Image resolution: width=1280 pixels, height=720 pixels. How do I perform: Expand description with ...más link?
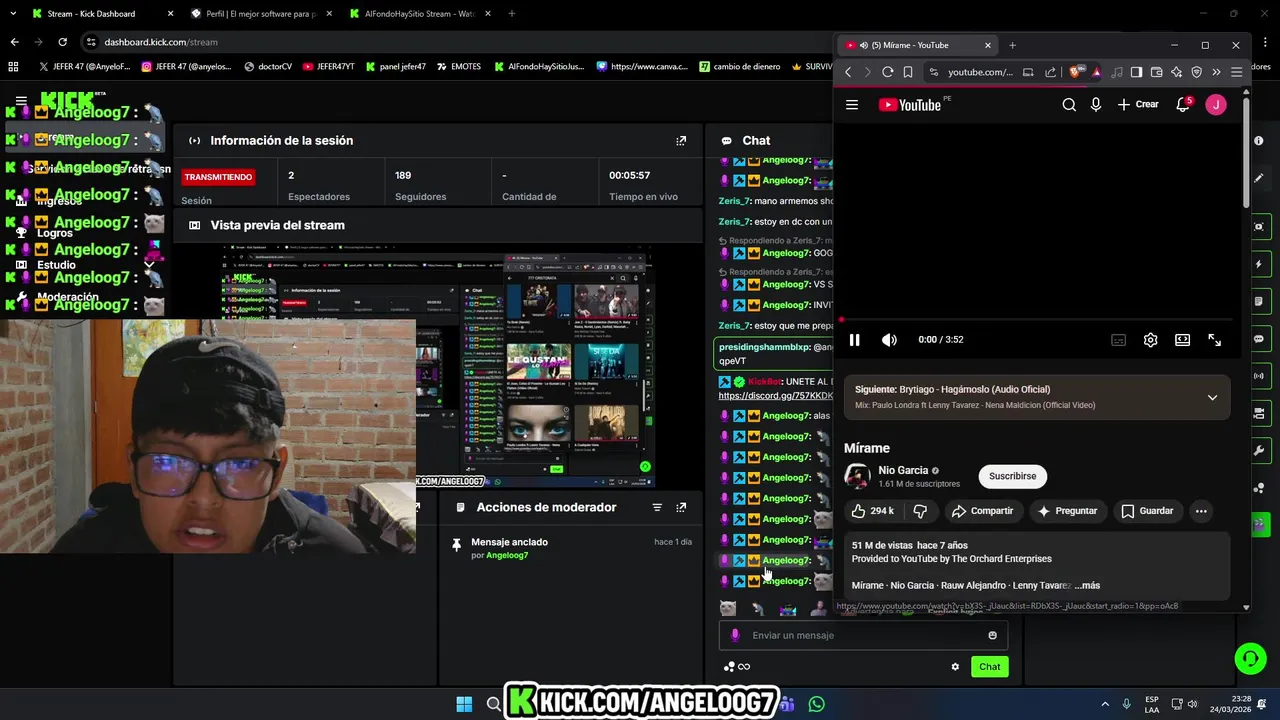[1087, 585]
